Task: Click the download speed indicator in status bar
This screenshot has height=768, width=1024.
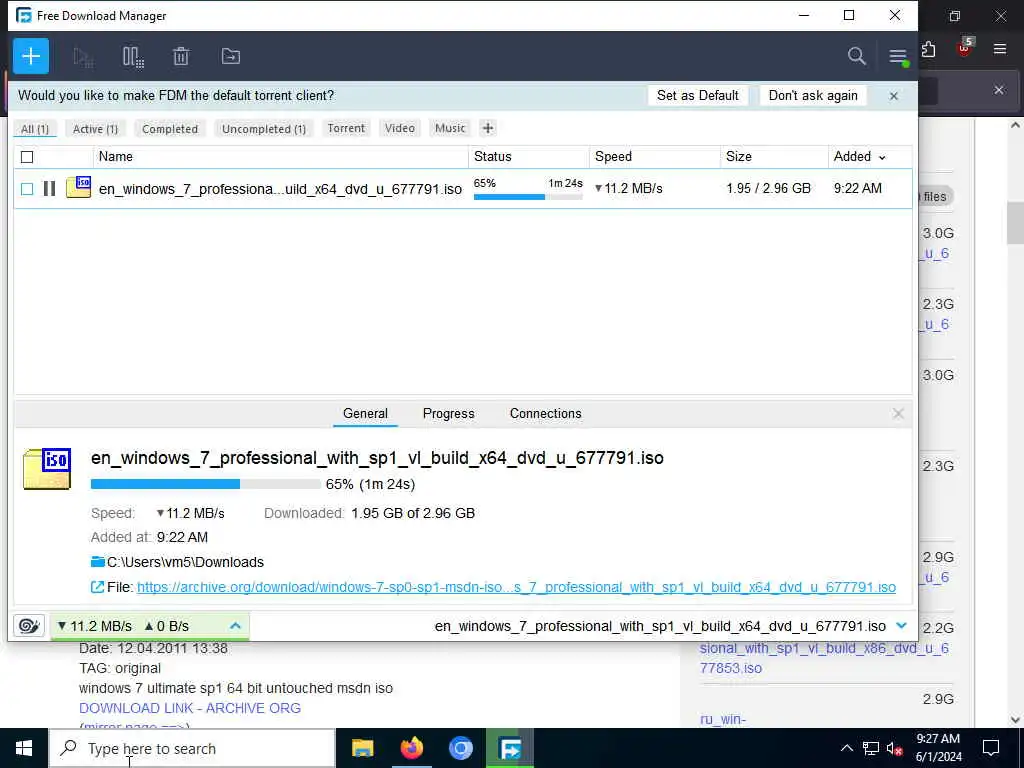Action: pyautogui.click(x=95, y=626)
